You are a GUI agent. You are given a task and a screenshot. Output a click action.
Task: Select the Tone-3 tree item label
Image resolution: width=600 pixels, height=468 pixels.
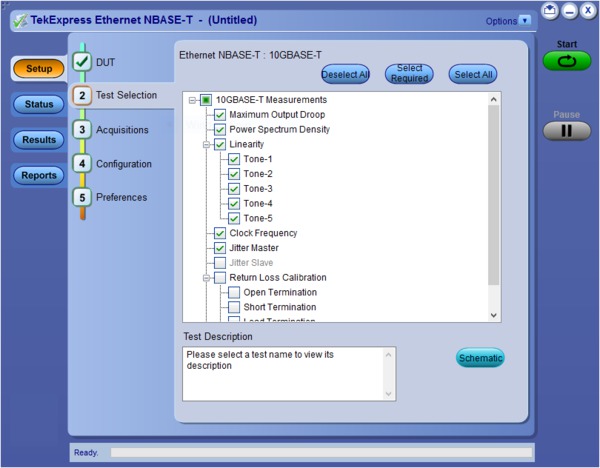(258, 189)
